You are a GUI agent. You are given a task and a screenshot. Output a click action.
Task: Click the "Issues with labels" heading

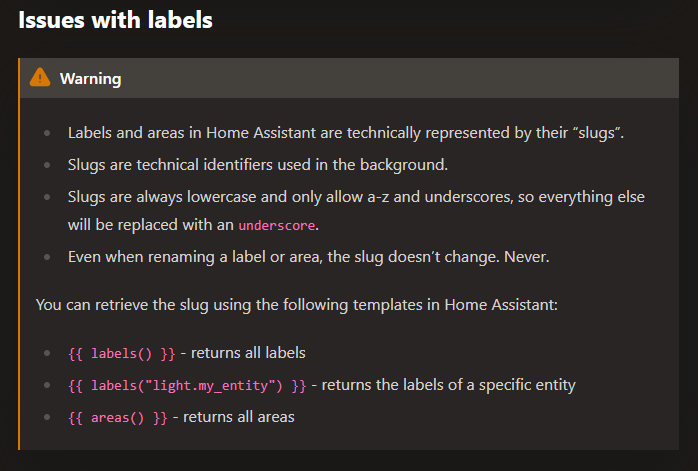point(115,20)
